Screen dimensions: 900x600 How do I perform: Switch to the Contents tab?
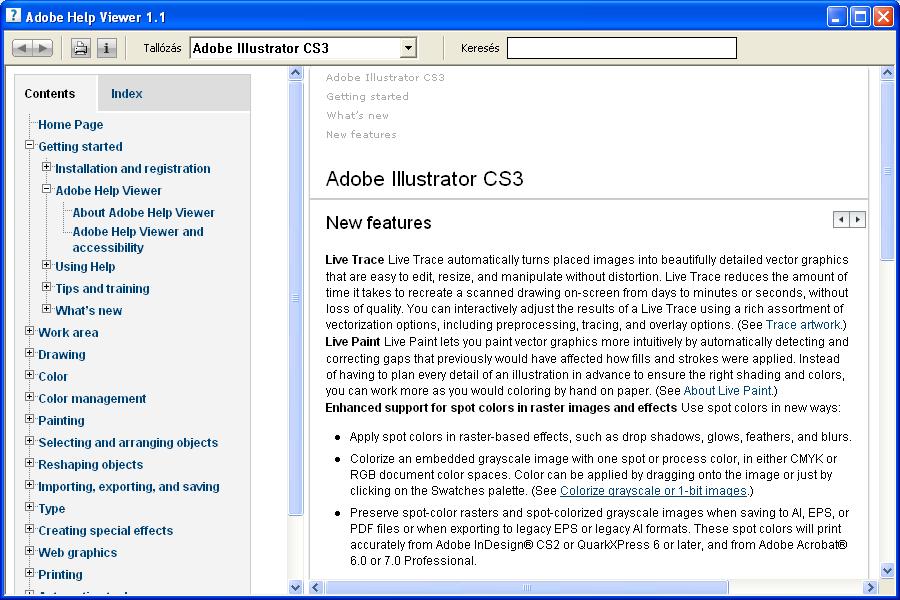click(49, 94)
